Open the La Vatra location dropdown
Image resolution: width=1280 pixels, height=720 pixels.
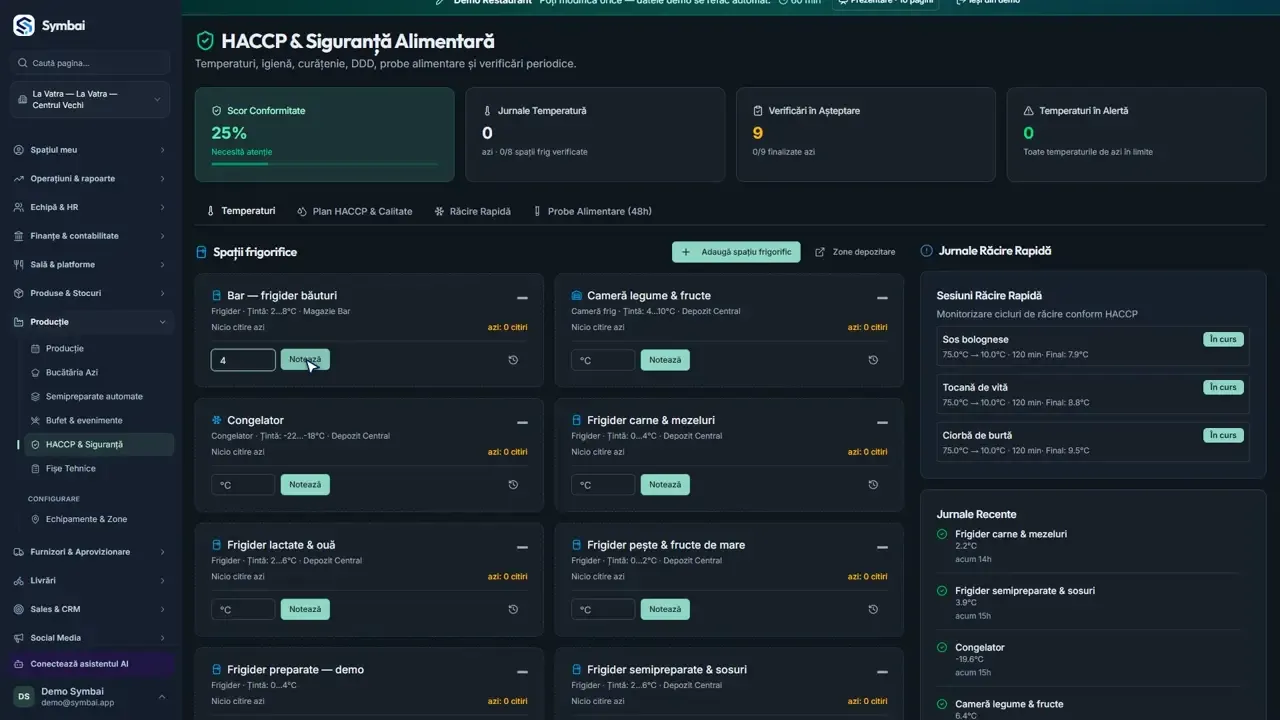pos(91,100)
